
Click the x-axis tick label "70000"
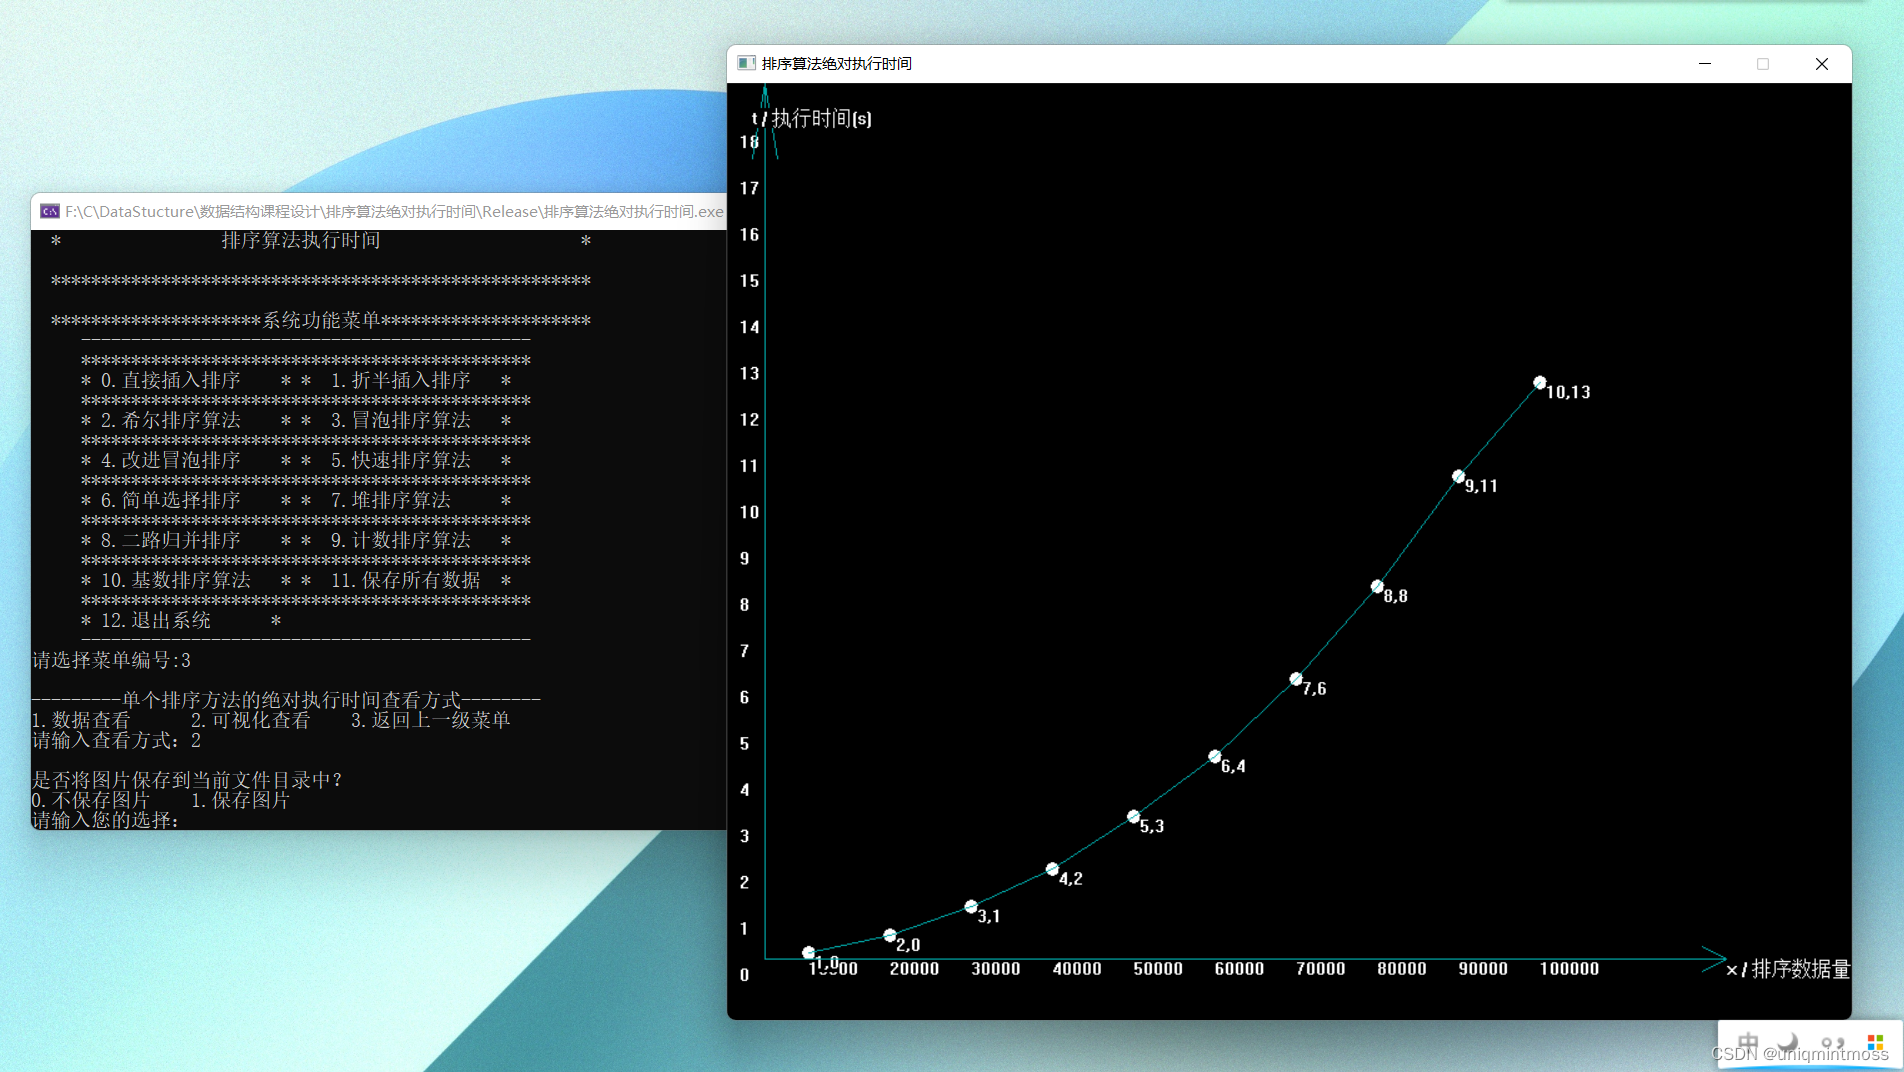pos(1321,969)
